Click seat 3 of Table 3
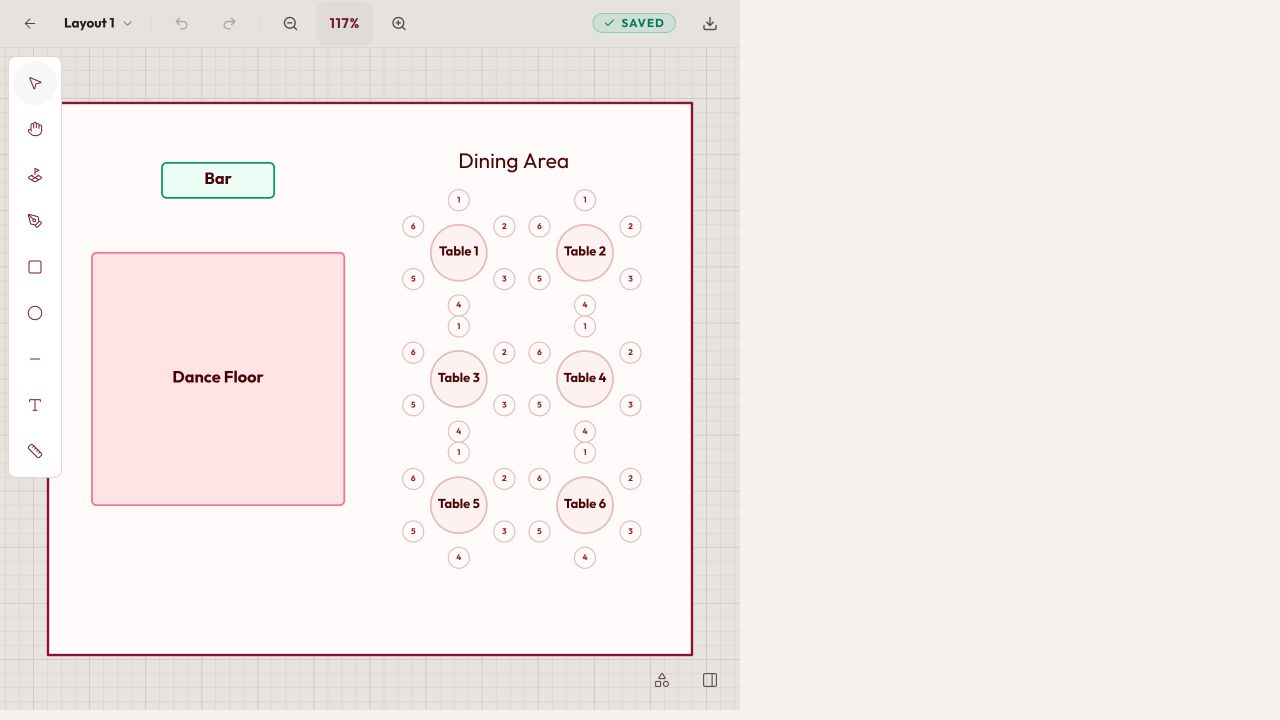The image size is (1280, 720). 504,405
